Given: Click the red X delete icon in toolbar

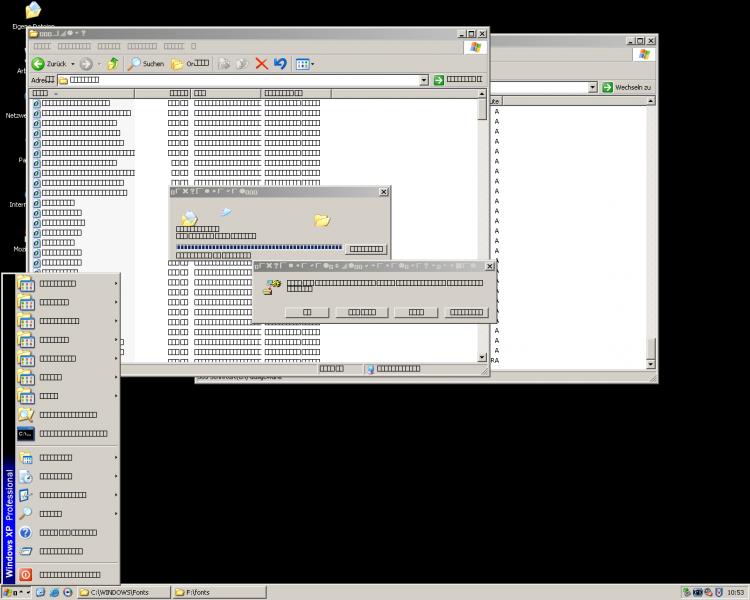Looking at the screenshot, I should tap(261, 64).
